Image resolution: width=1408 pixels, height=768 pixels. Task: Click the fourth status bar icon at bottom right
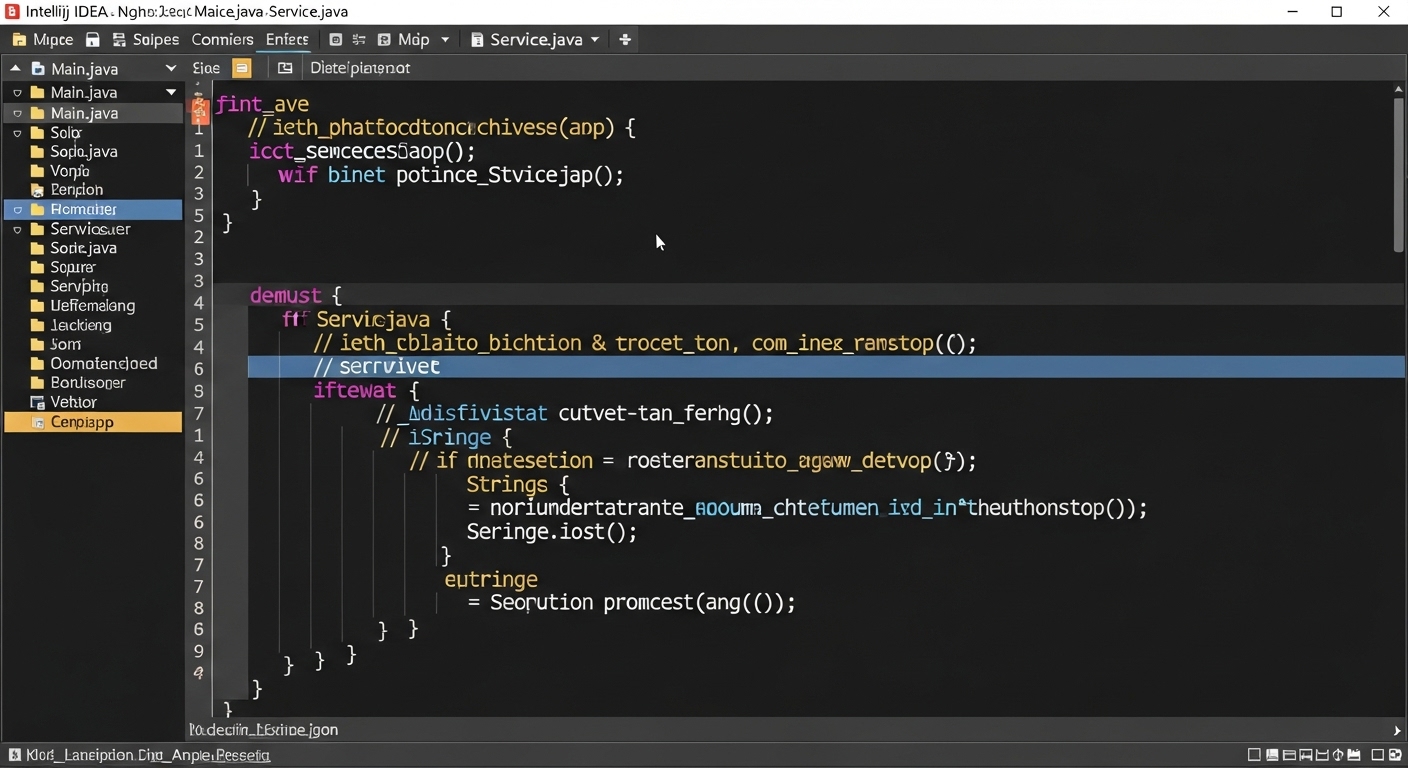[x=1306, y=755]
